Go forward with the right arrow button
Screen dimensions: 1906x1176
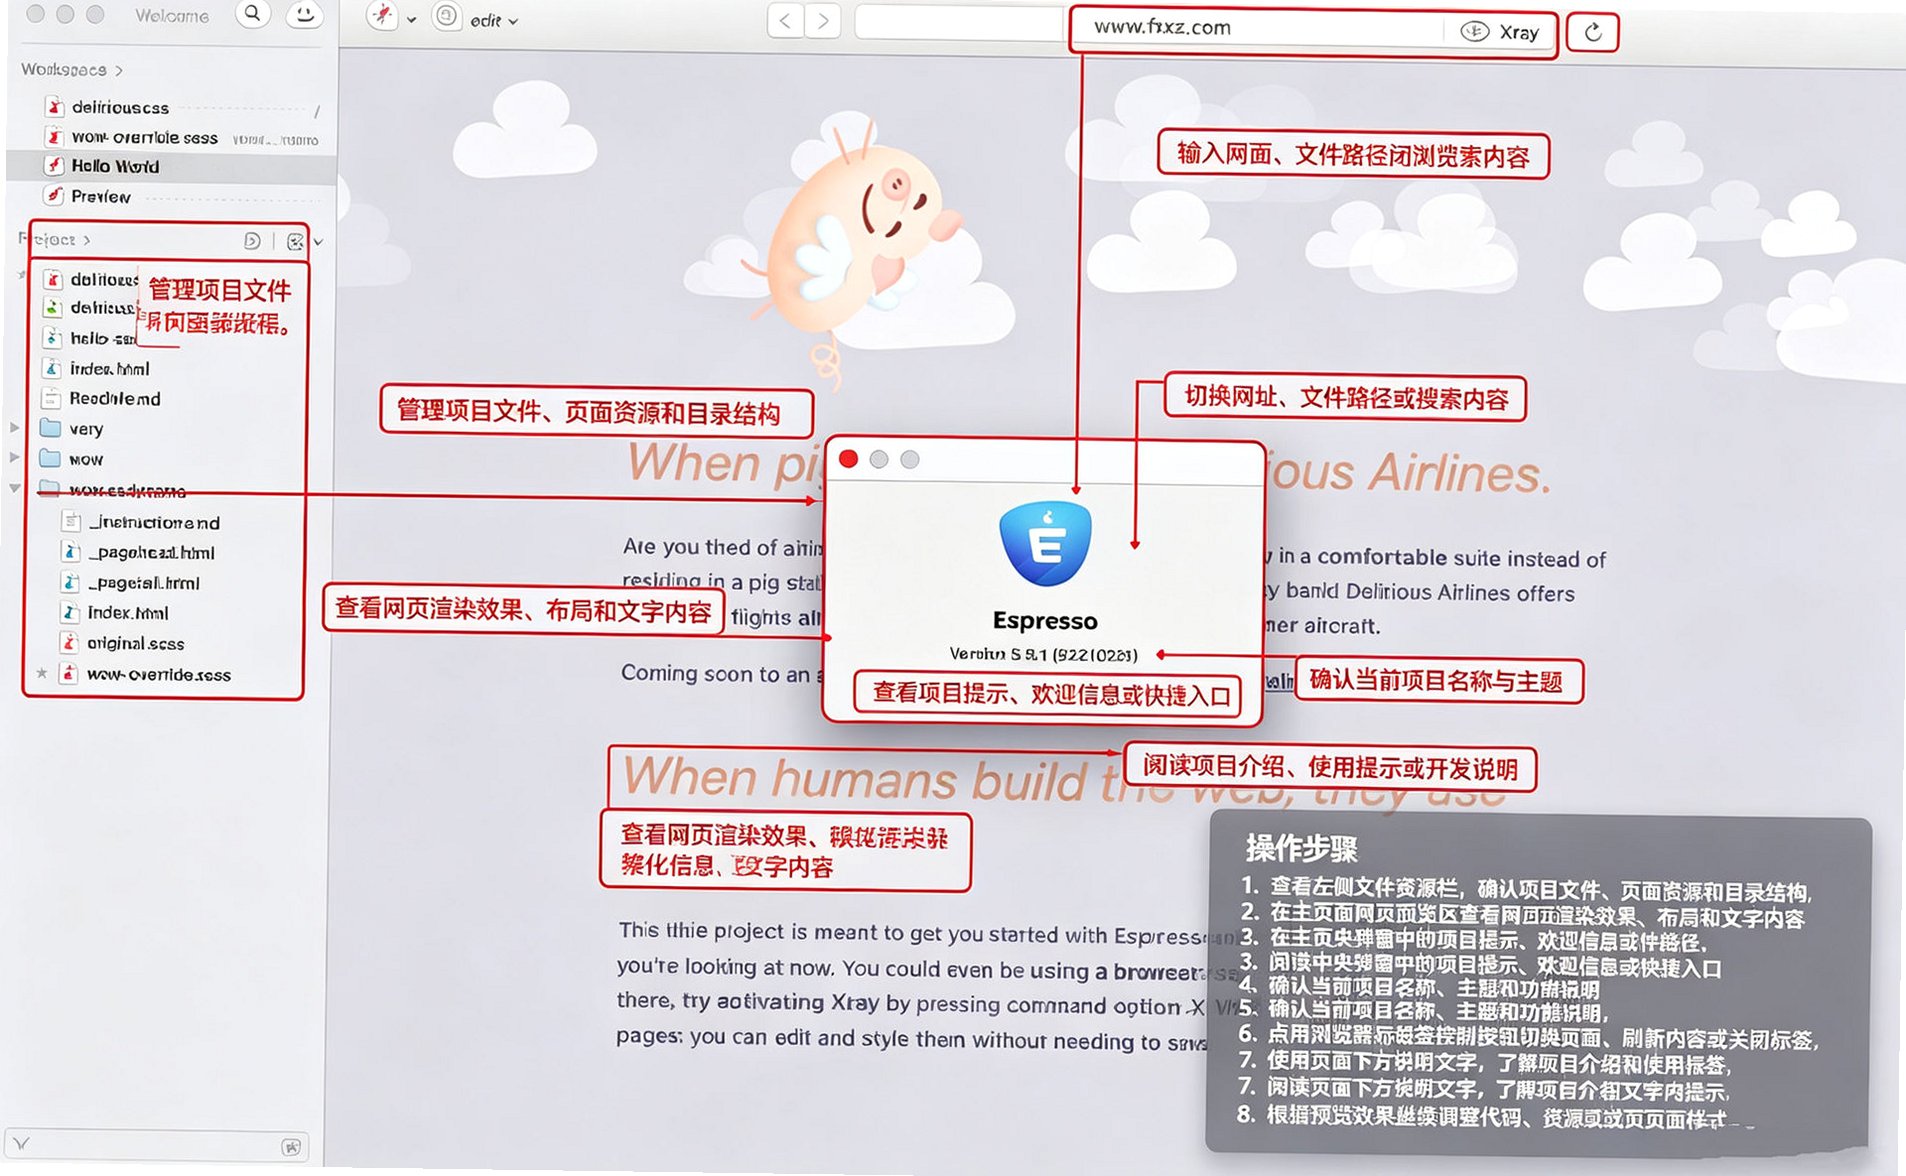coord(822,20)
